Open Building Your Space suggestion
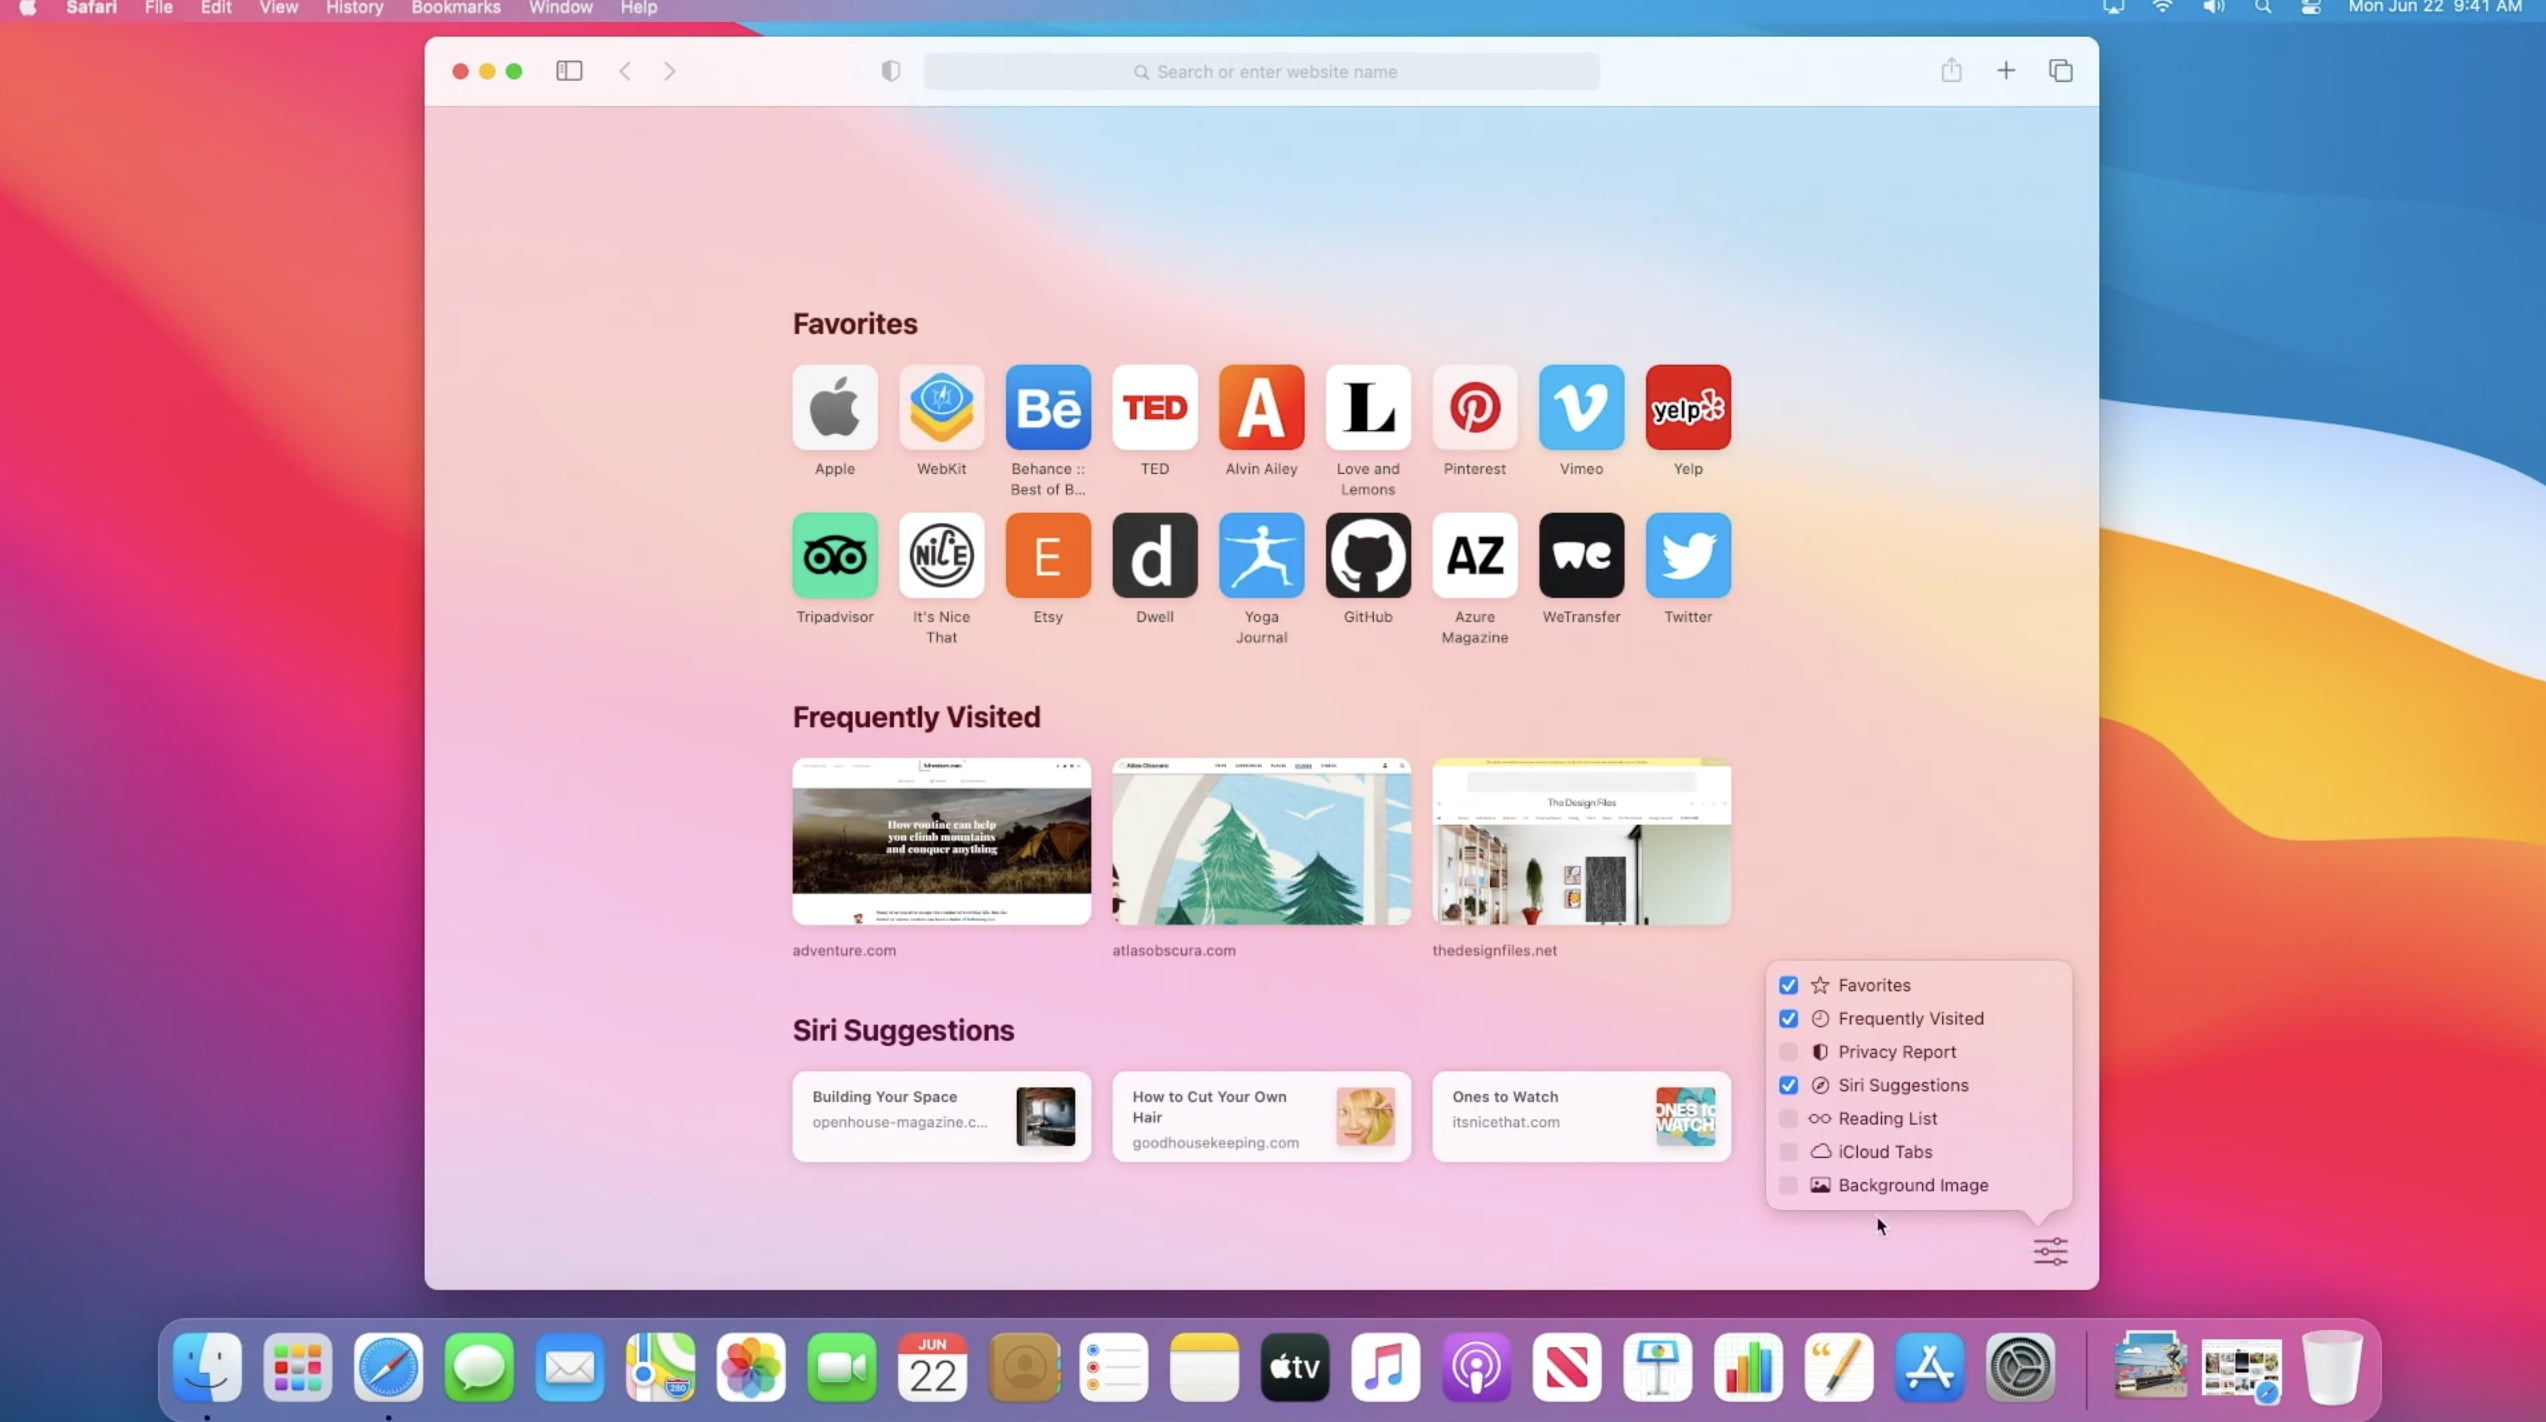This screenshot has height=1422, width=2546. coord(941,1116)
